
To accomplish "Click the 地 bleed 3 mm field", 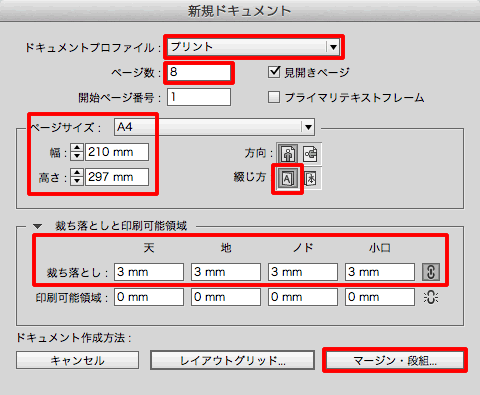I will click(x=226, y=272).
